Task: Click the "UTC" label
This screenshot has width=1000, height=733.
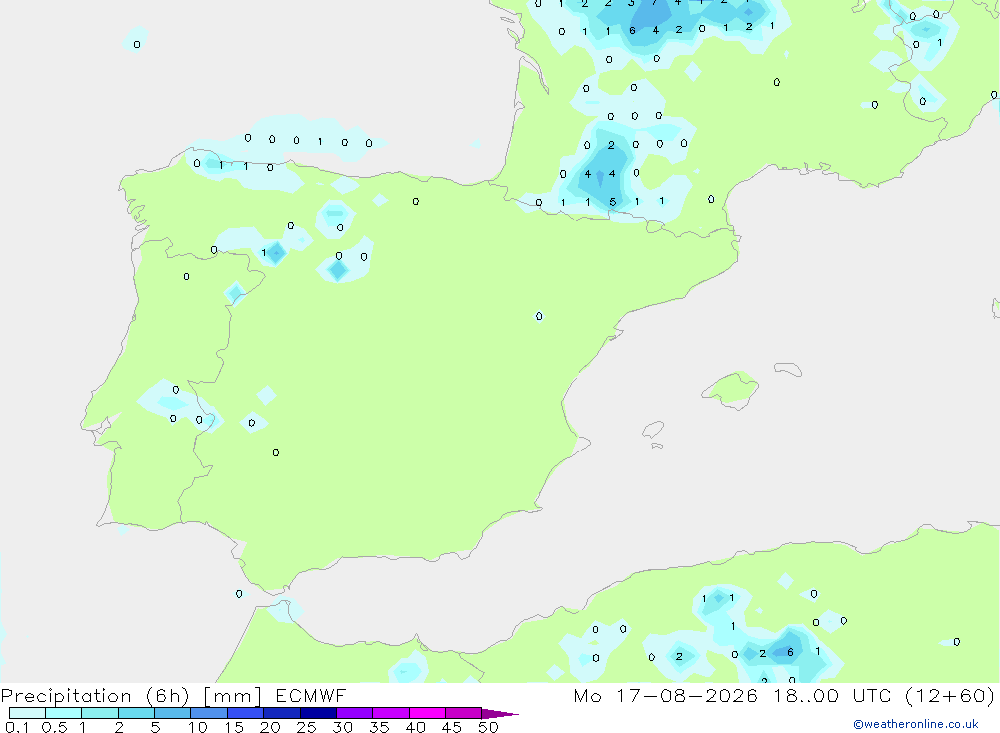Action: 872,695
